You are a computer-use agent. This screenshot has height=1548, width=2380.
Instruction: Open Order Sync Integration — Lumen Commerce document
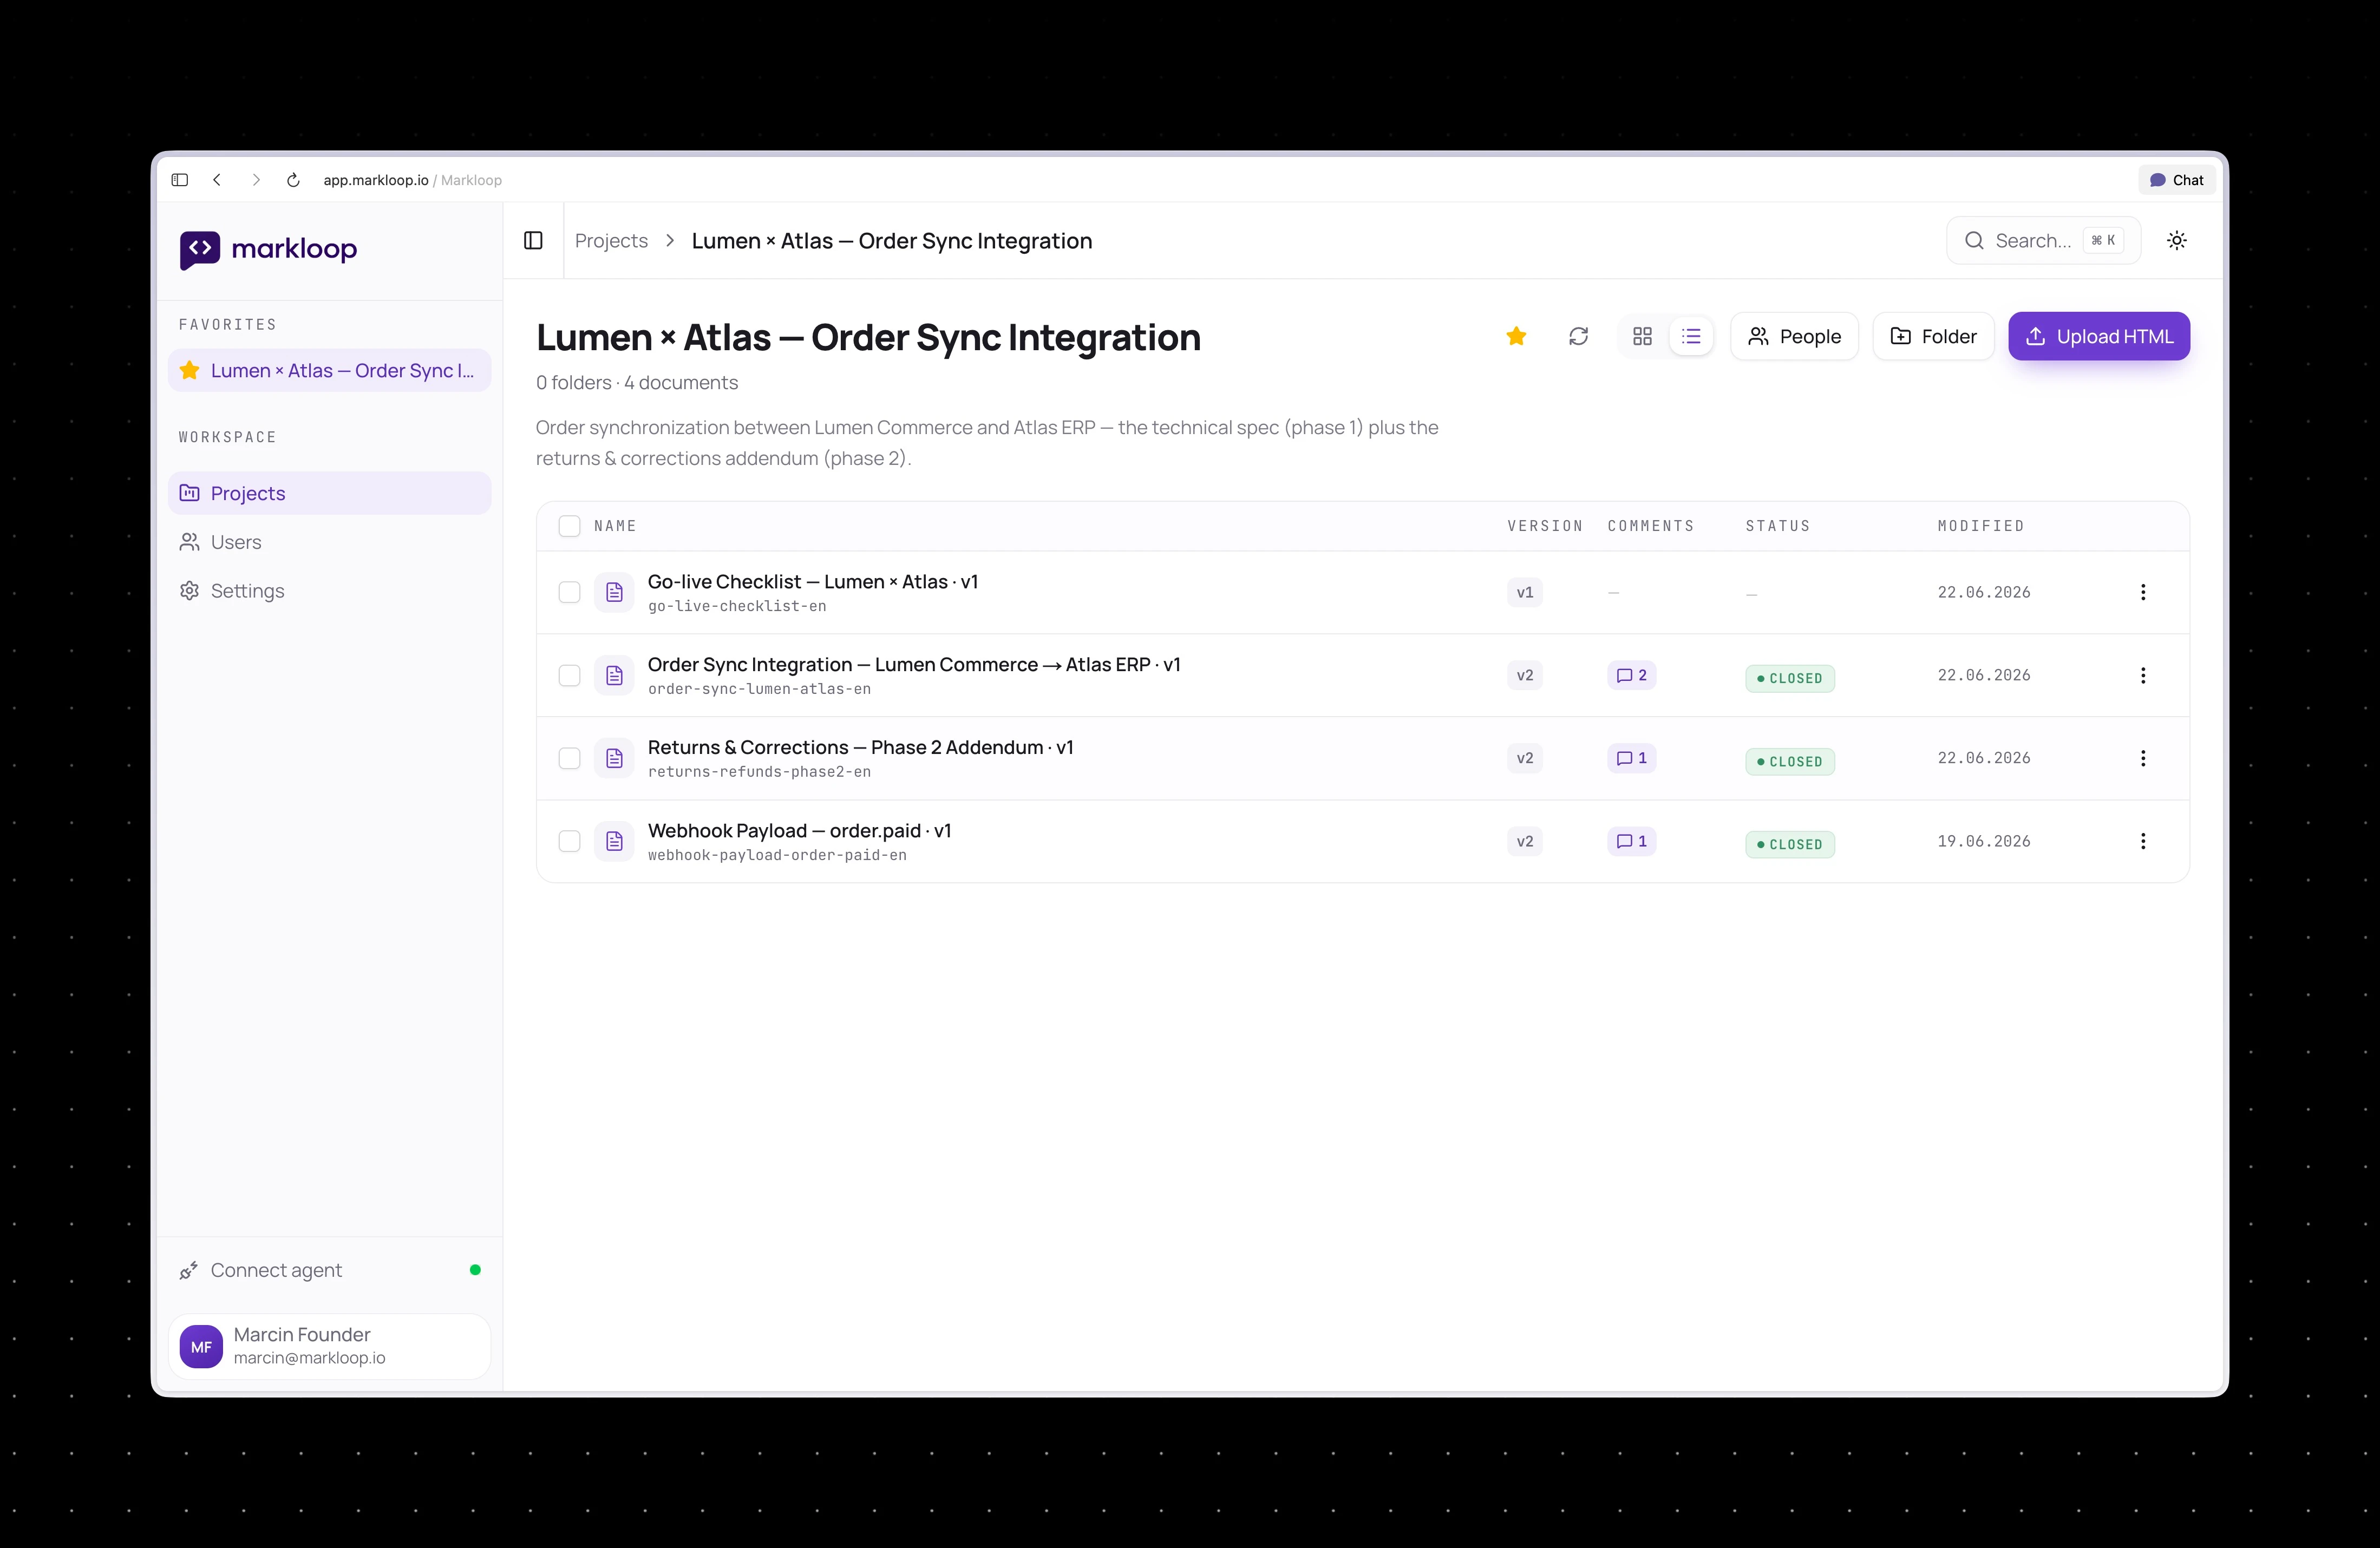(x=914, y=665)
